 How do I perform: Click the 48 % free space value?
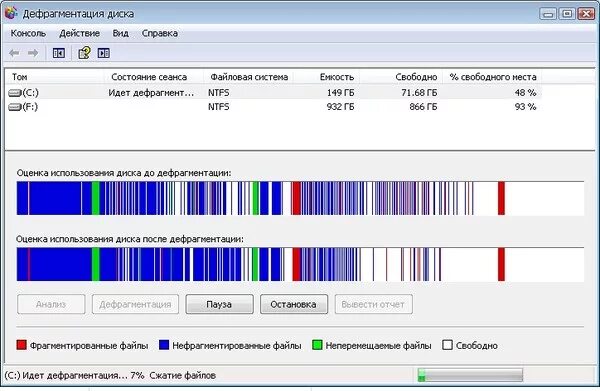click(x=525, y=93)
